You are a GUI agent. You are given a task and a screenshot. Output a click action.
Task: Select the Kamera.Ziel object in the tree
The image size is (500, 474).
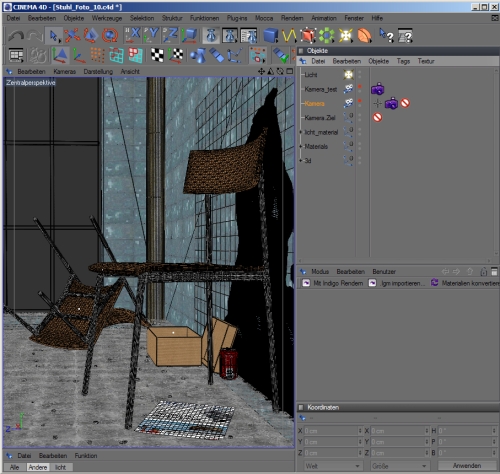320,118
